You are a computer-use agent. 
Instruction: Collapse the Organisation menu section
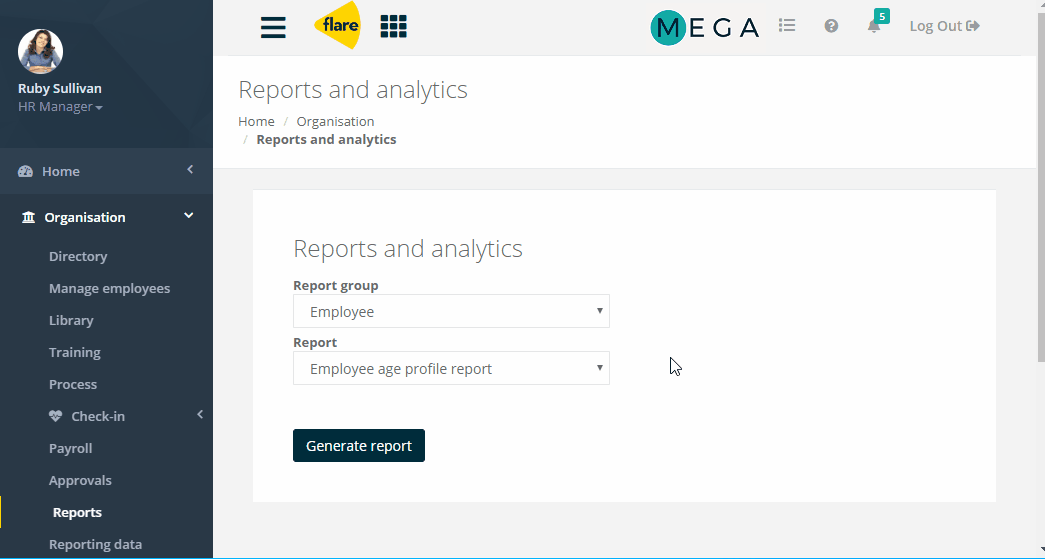(x=189, y=216)
